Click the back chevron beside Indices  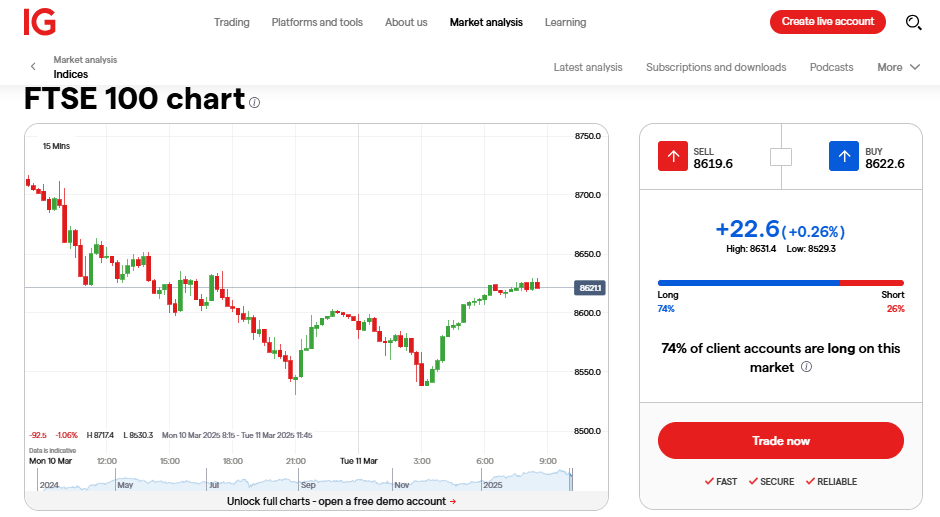coord(33,67)
